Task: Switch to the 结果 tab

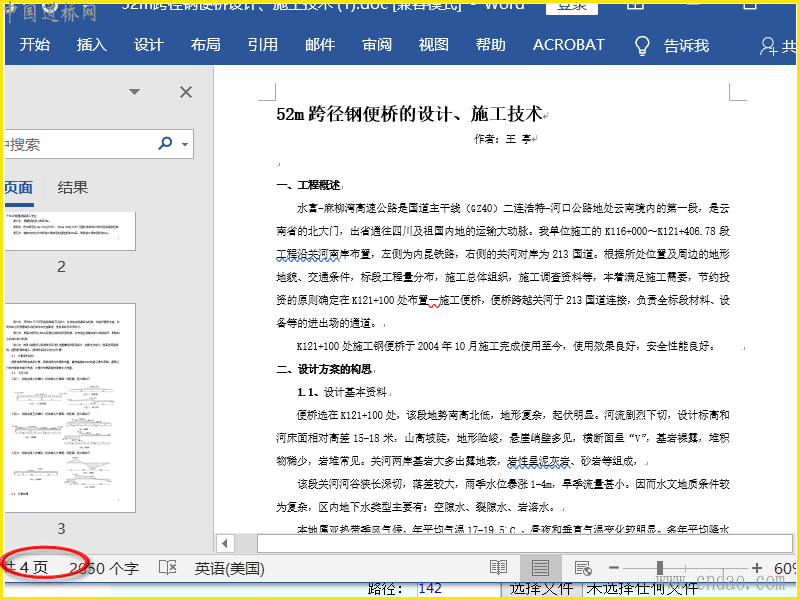Action: click(73, 187)
